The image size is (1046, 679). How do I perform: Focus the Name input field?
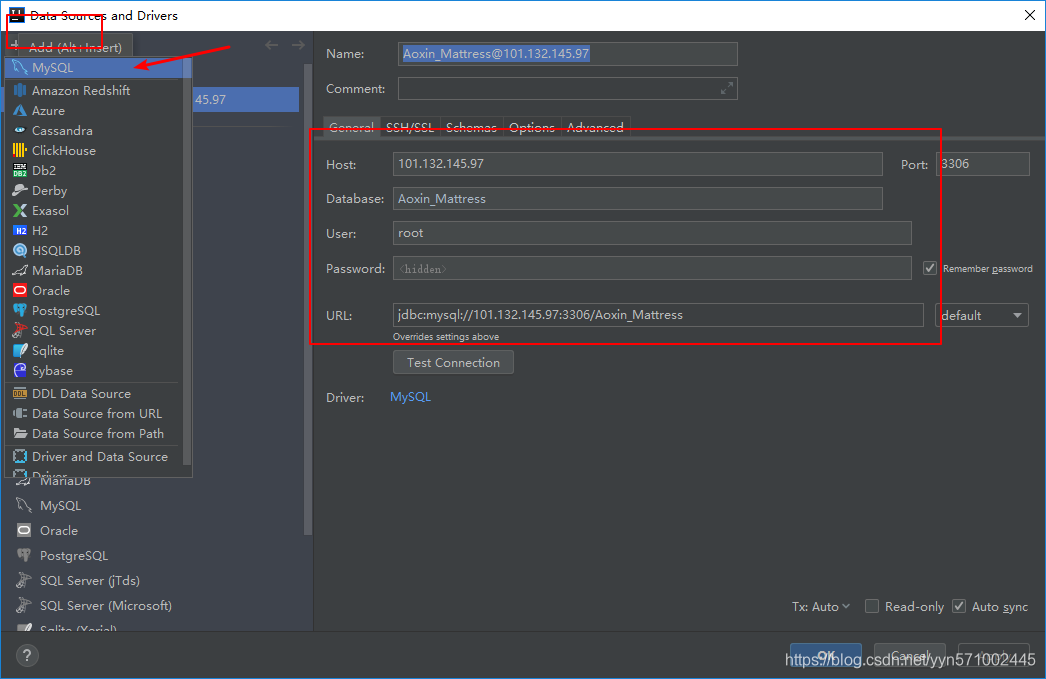(568, 54)
